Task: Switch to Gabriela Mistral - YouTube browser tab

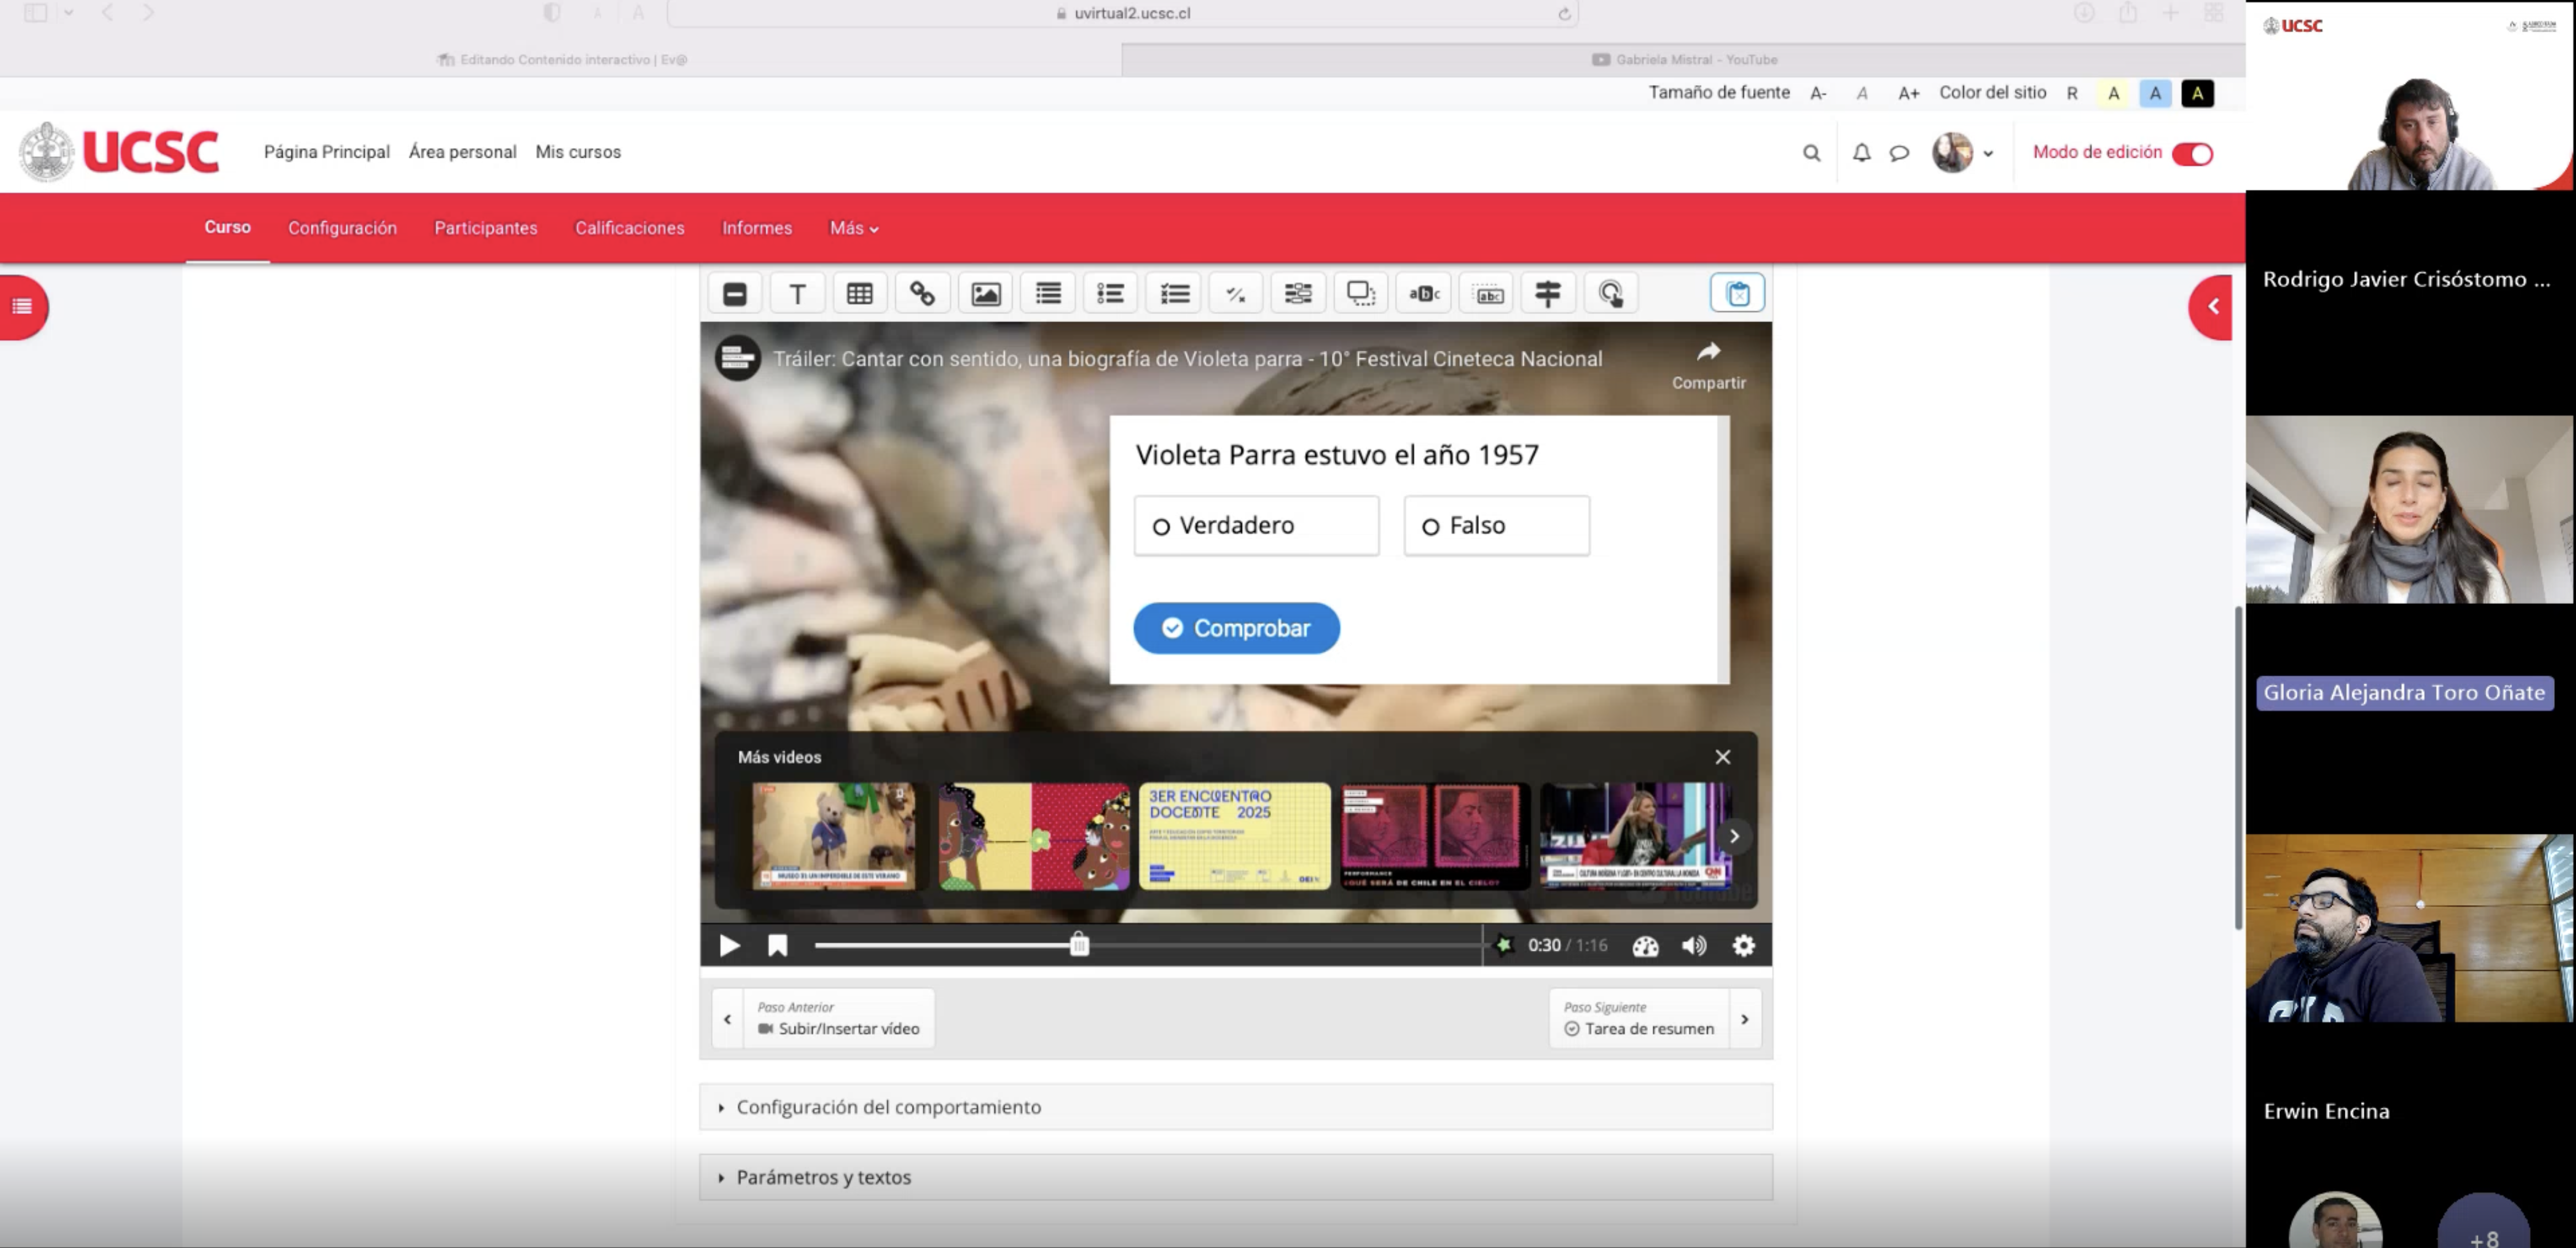Action: tap(1684, 60)
